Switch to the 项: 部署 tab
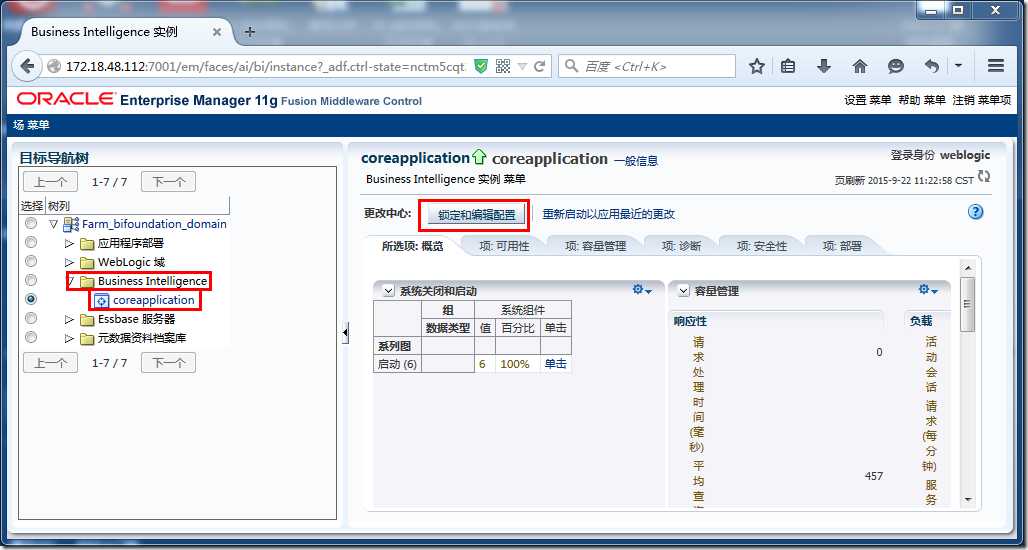Screen dimensions: 1028x550 [x=842, y=246]
